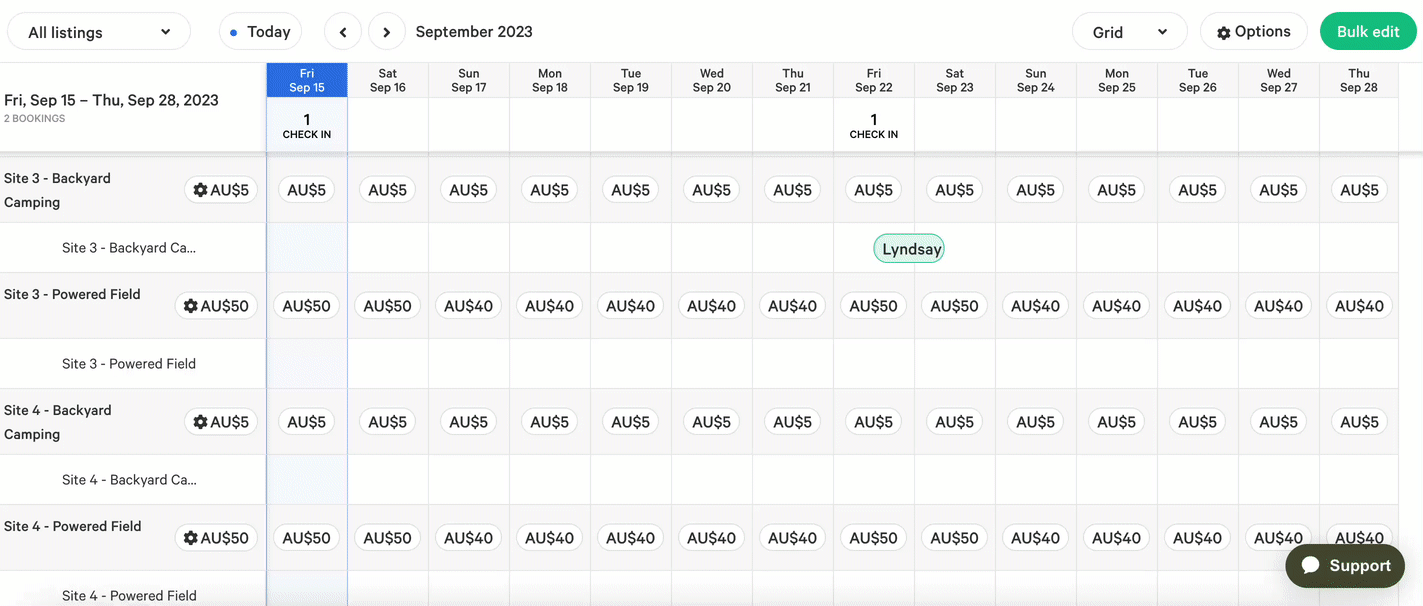
Task: Open the Options gear menu
Action: click(1254, 32)
